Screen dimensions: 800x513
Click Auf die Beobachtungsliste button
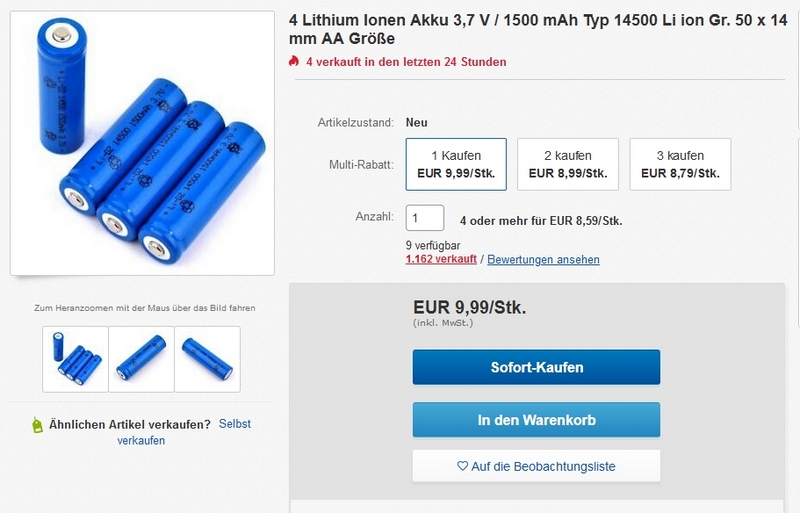pyautogui.click(x=536, y=466)
